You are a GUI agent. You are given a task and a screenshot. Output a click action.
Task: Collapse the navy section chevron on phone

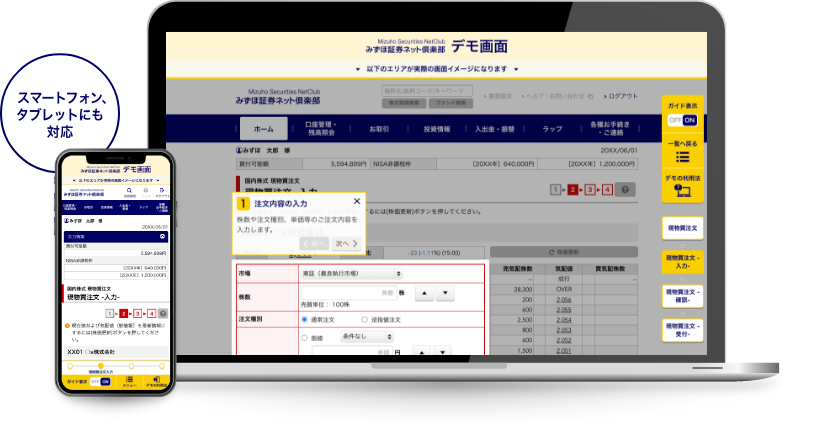162,236
